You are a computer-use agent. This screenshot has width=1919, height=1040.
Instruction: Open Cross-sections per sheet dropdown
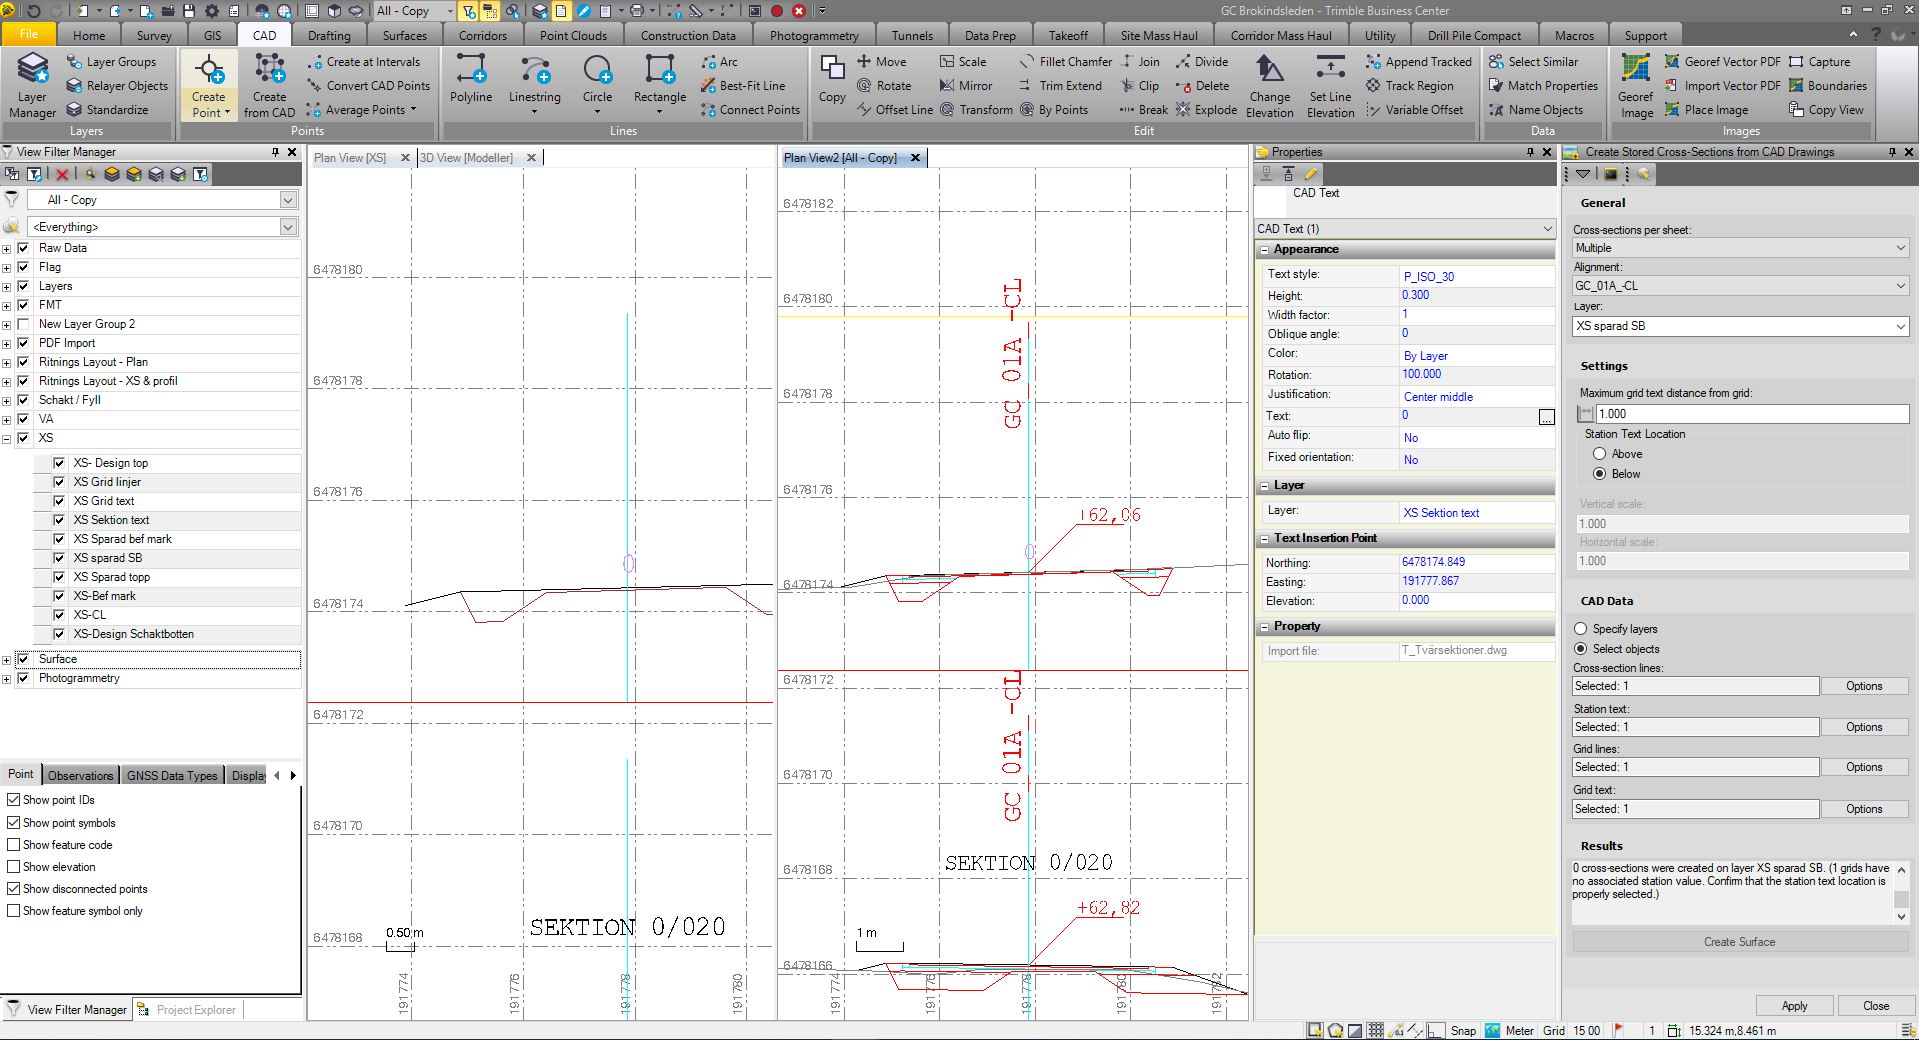(x=1739, y=248)
